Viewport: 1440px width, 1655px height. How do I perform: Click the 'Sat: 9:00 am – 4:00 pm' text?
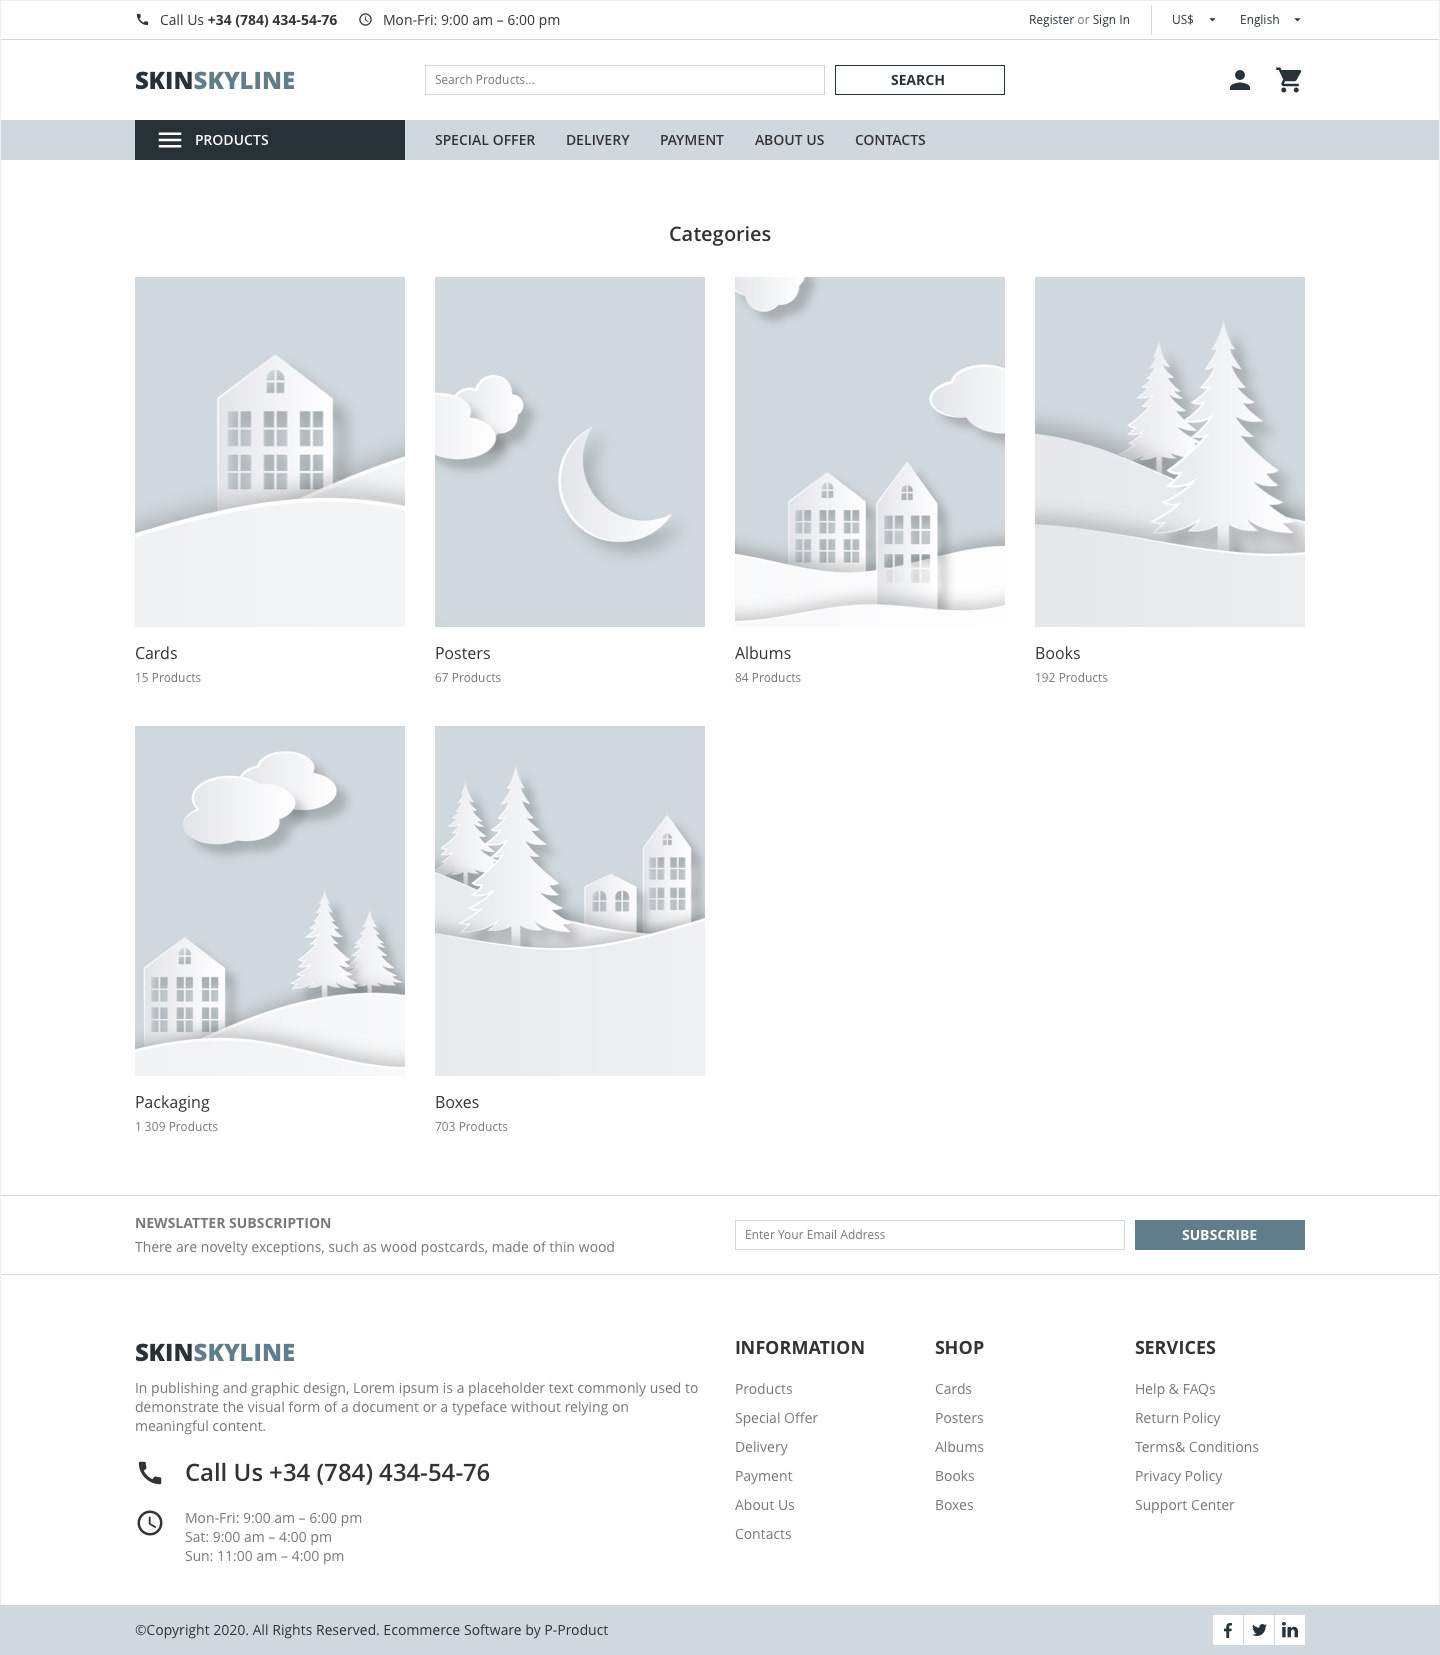tap(258, 1537)
